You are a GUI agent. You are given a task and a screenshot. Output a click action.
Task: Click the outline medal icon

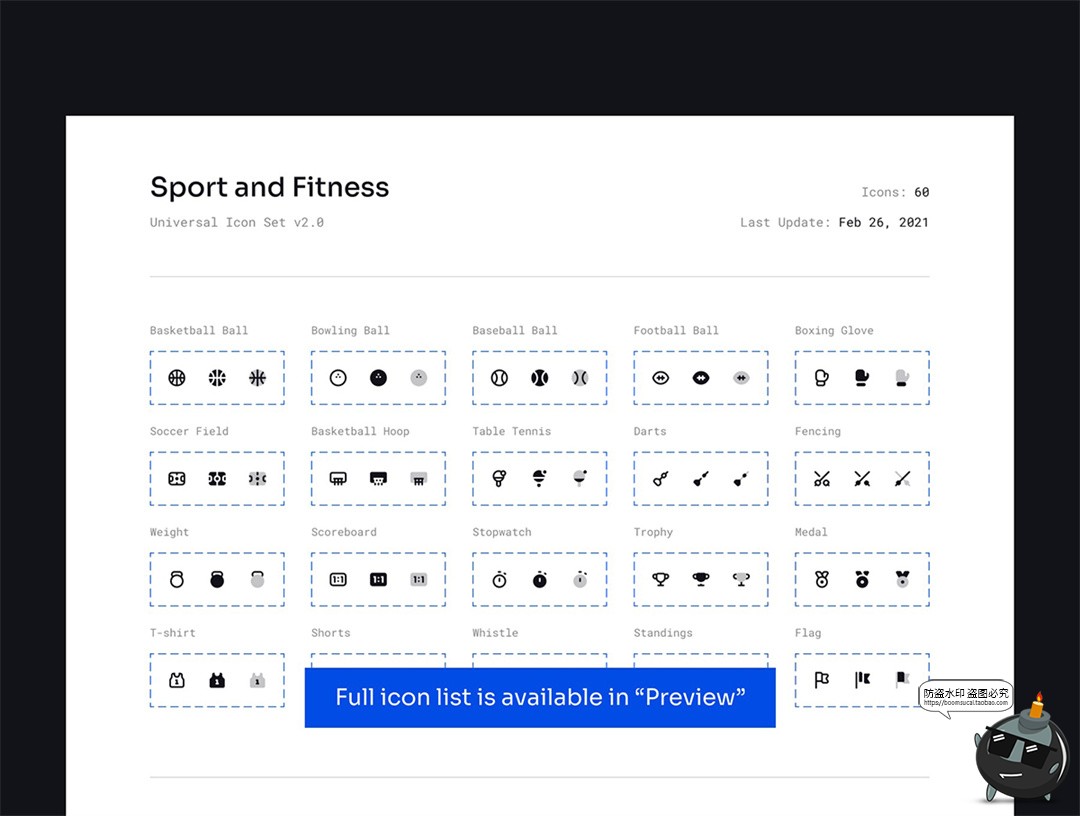pyautogui.click(x=822, y=579)
